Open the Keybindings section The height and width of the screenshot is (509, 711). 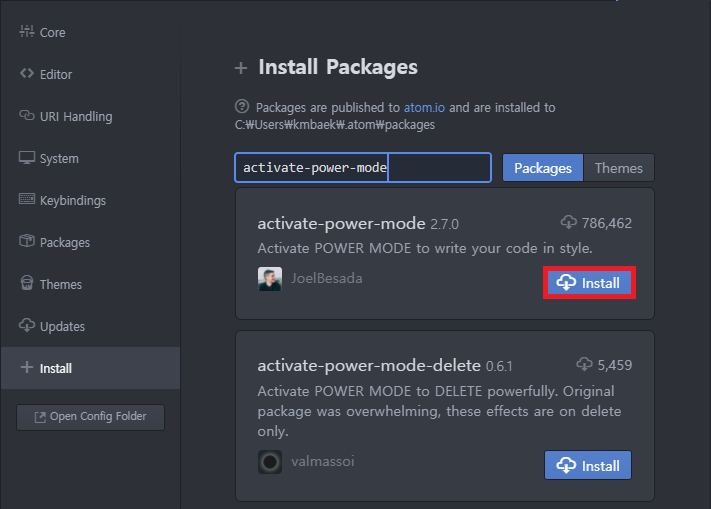tap(91, 200)
